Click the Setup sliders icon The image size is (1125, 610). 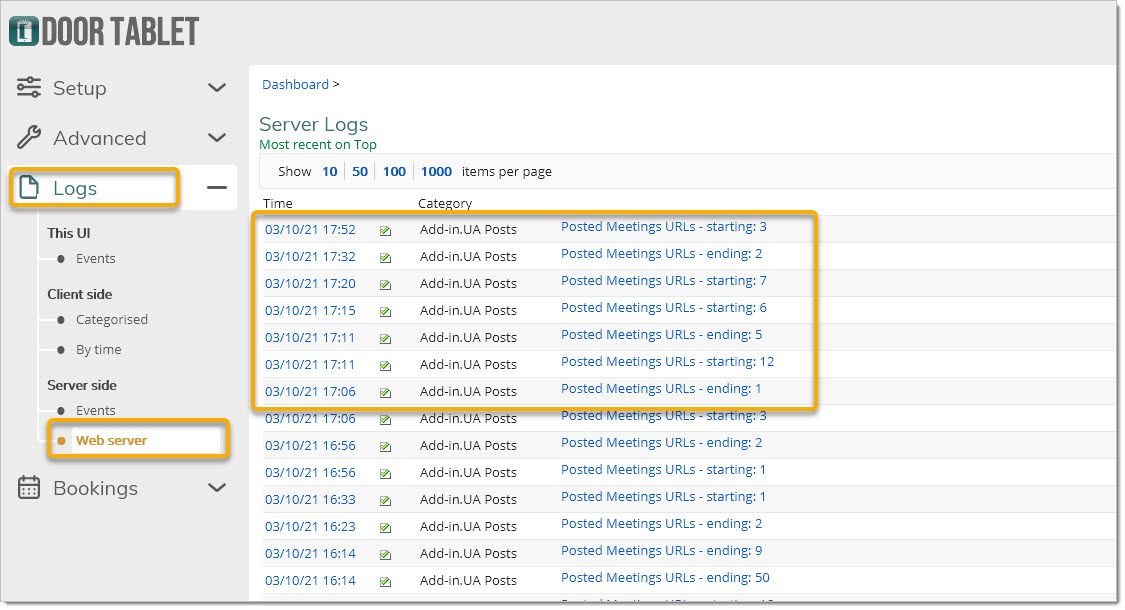pyautogui.click(x=29, y=88)
